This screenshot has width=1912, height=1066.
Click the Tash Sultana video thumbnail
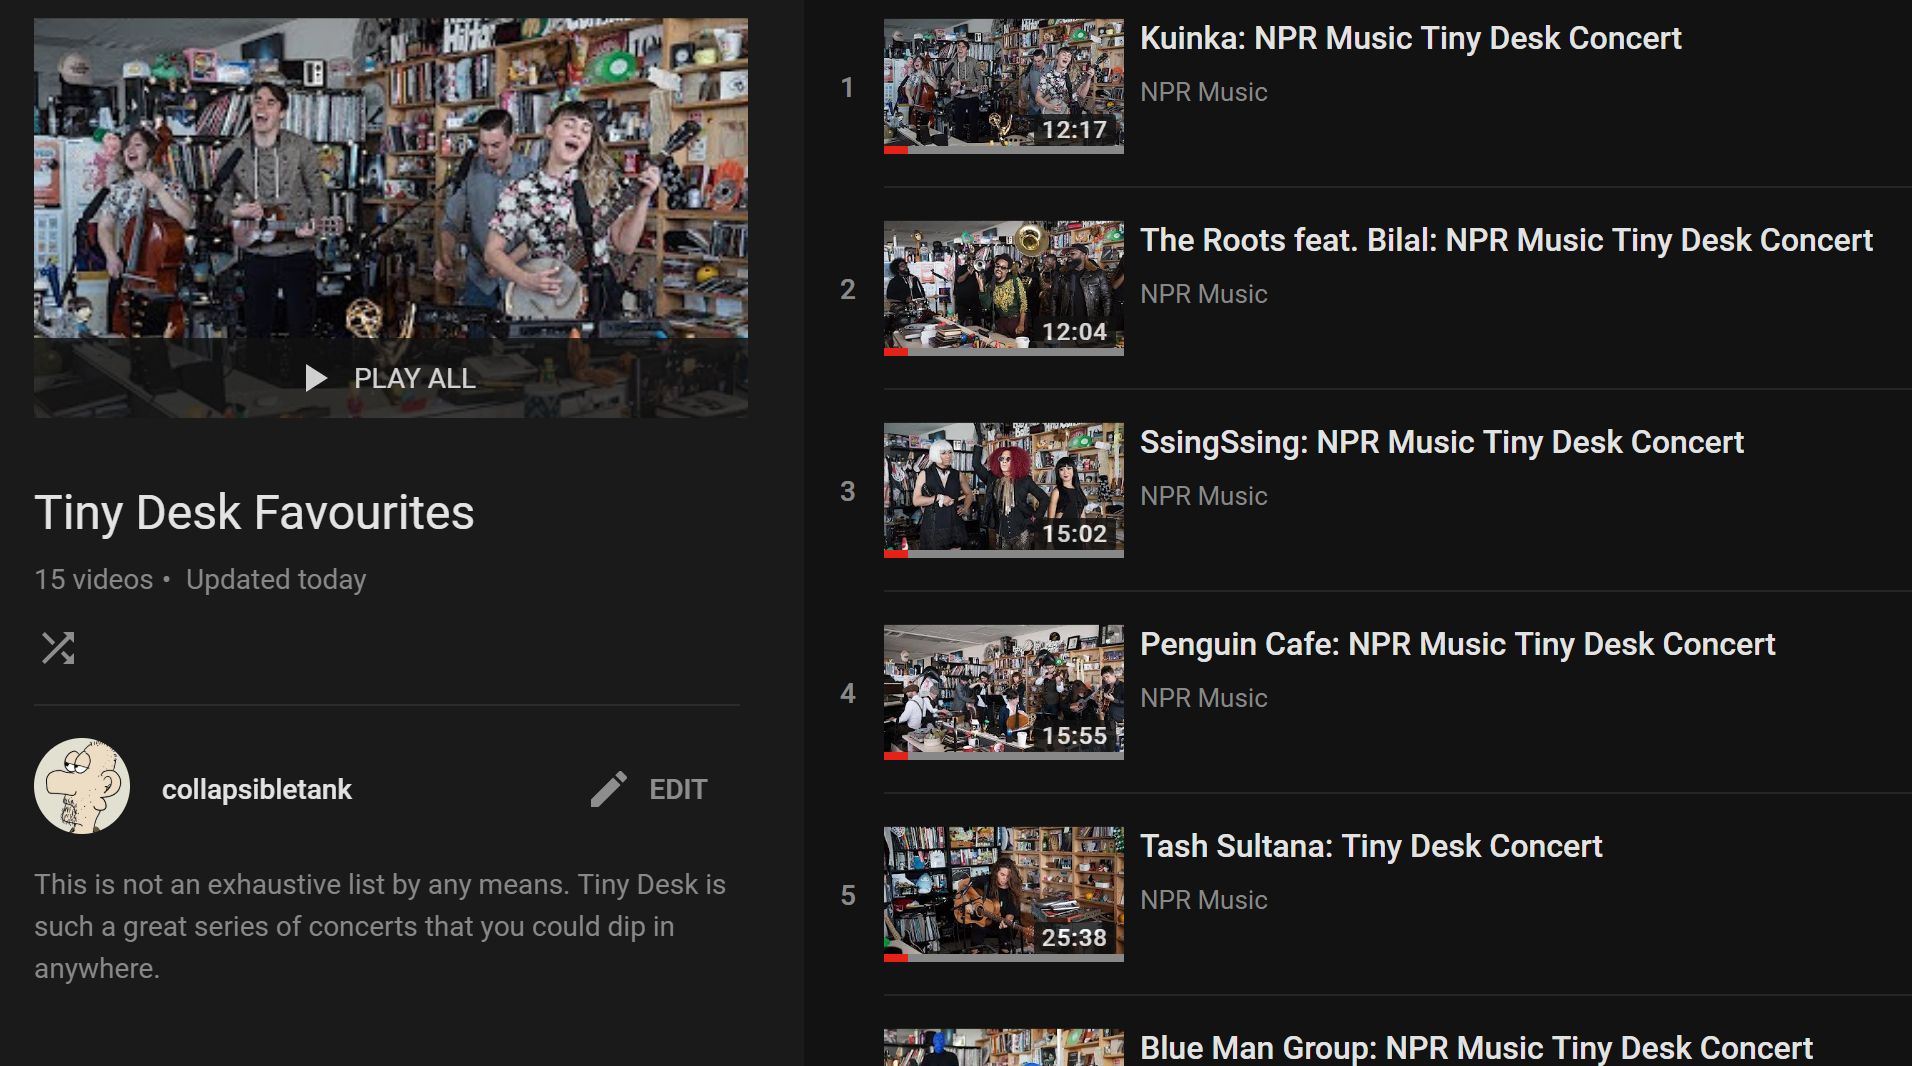[x=1003, y=894]
